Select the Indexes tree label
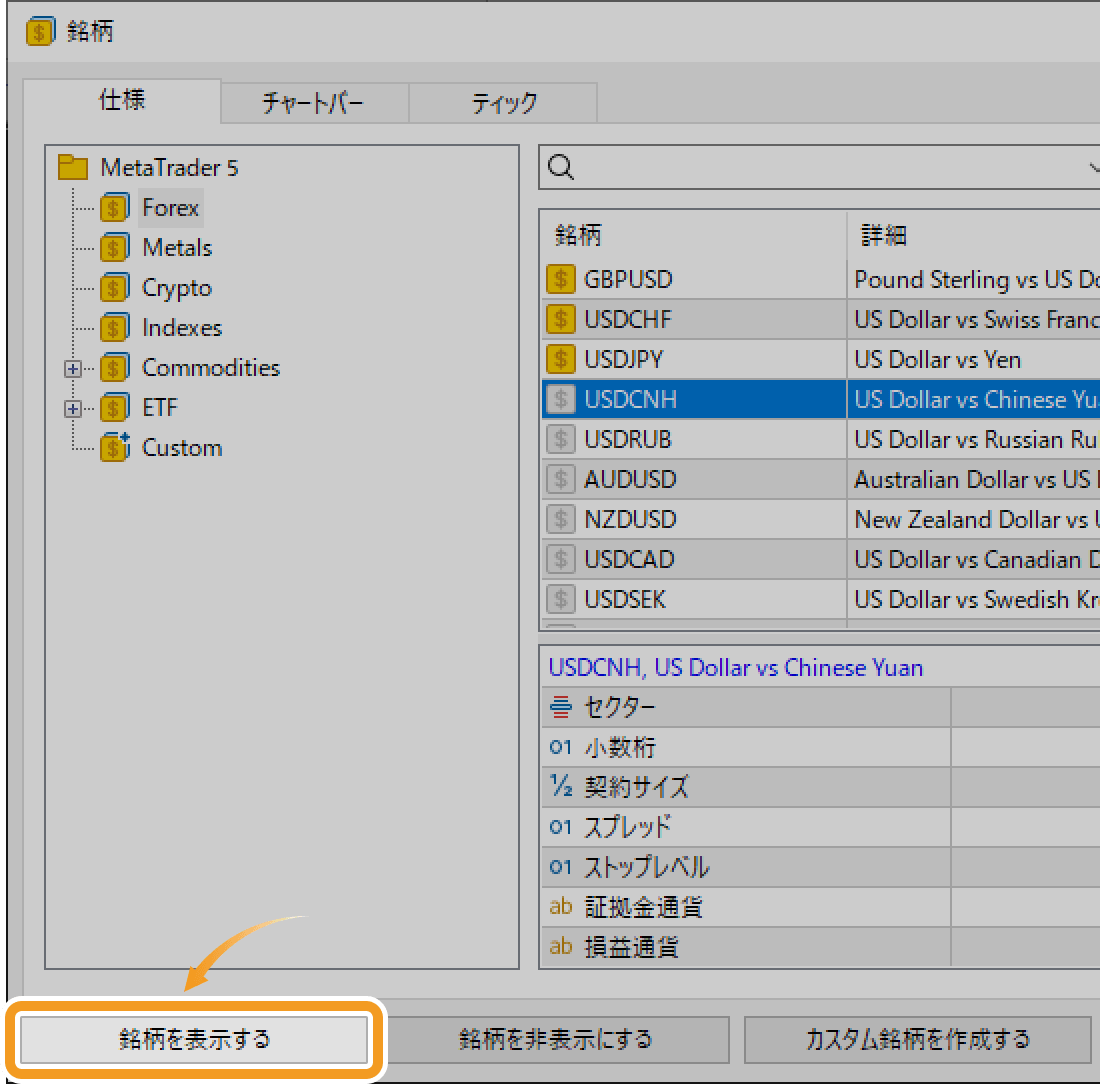 pyautogui.click(x=182, y=328)
